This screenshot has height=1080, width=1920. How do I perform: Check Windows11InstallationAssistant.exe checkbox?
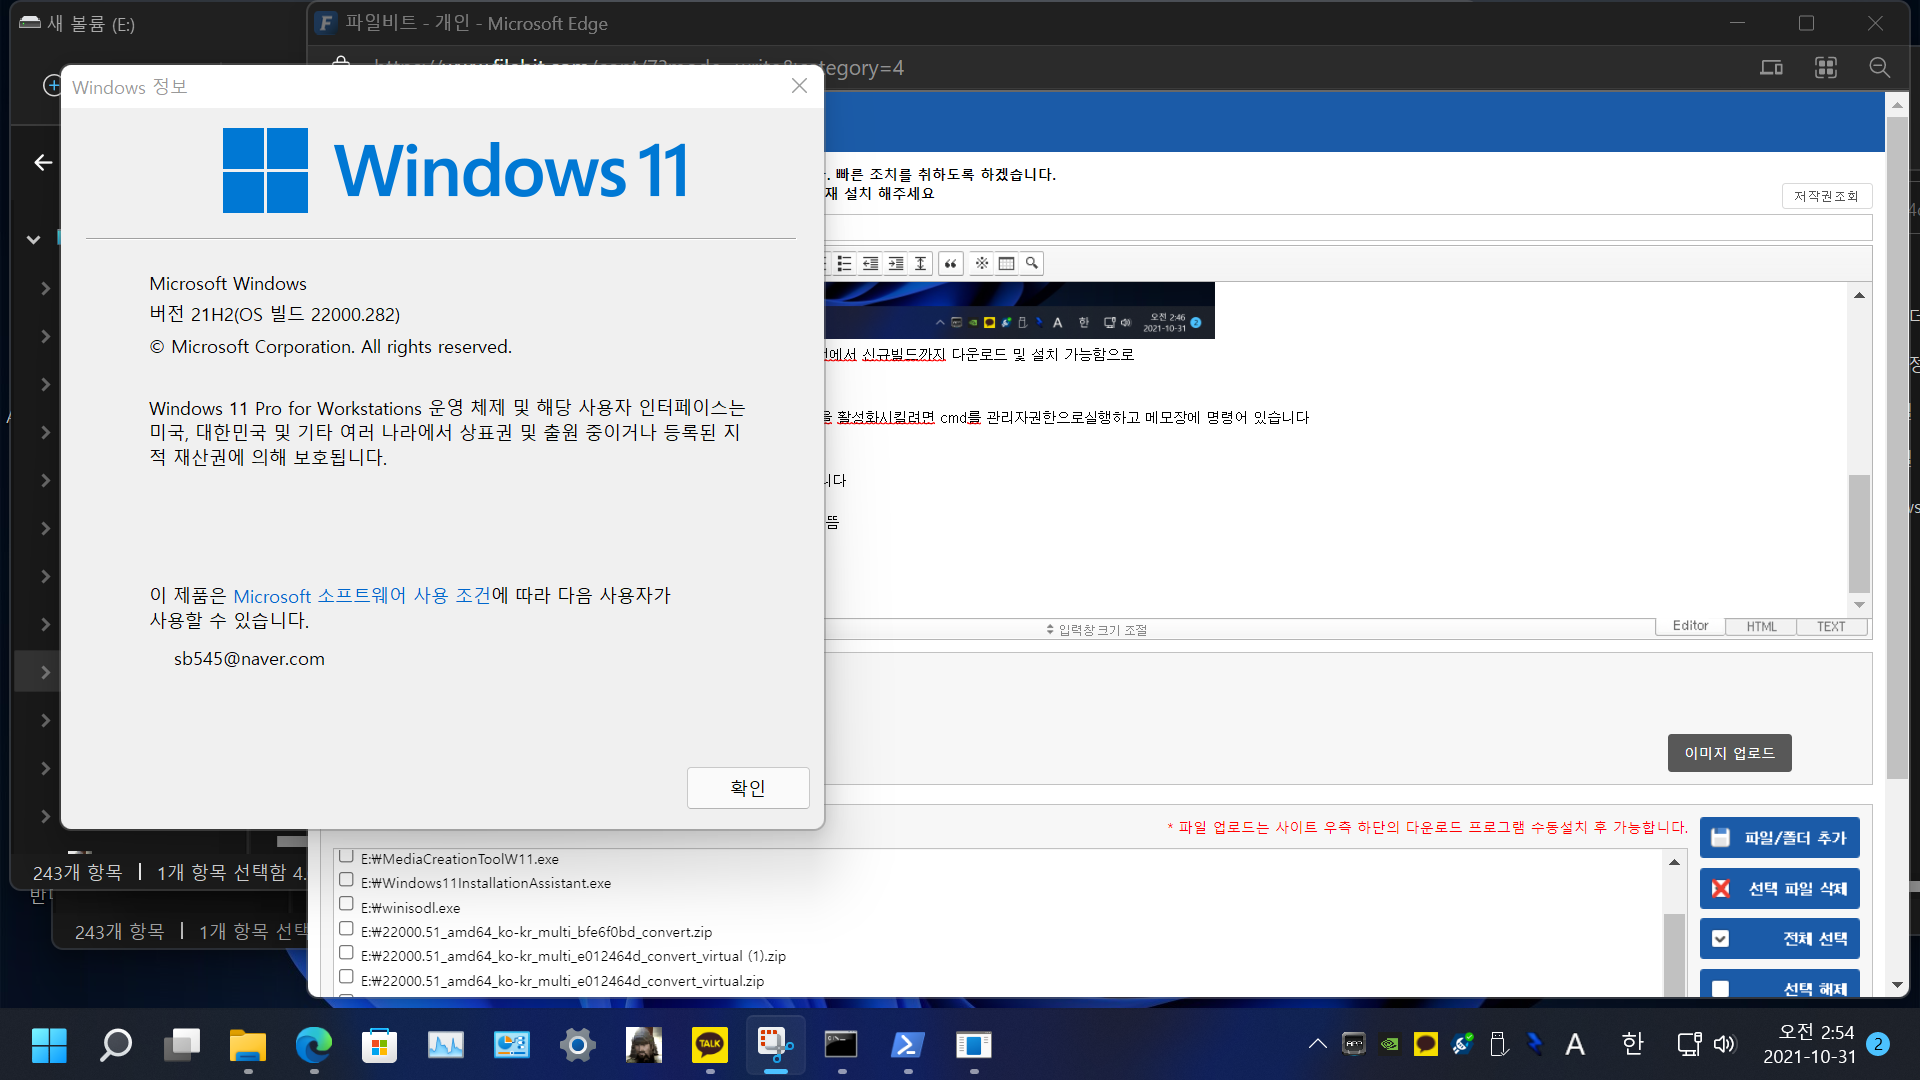tap(346, 880)
